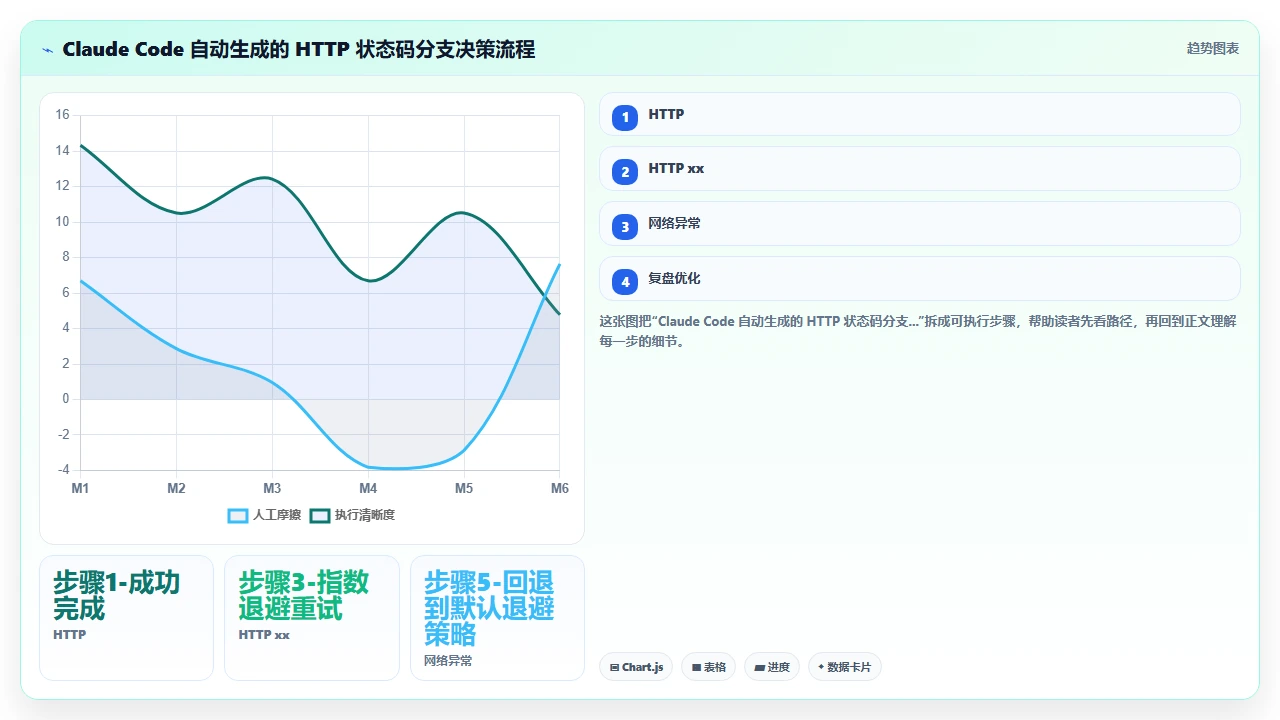1280x720 pixels.
Task: Select step number 2 badge
Action: [625, 171]
